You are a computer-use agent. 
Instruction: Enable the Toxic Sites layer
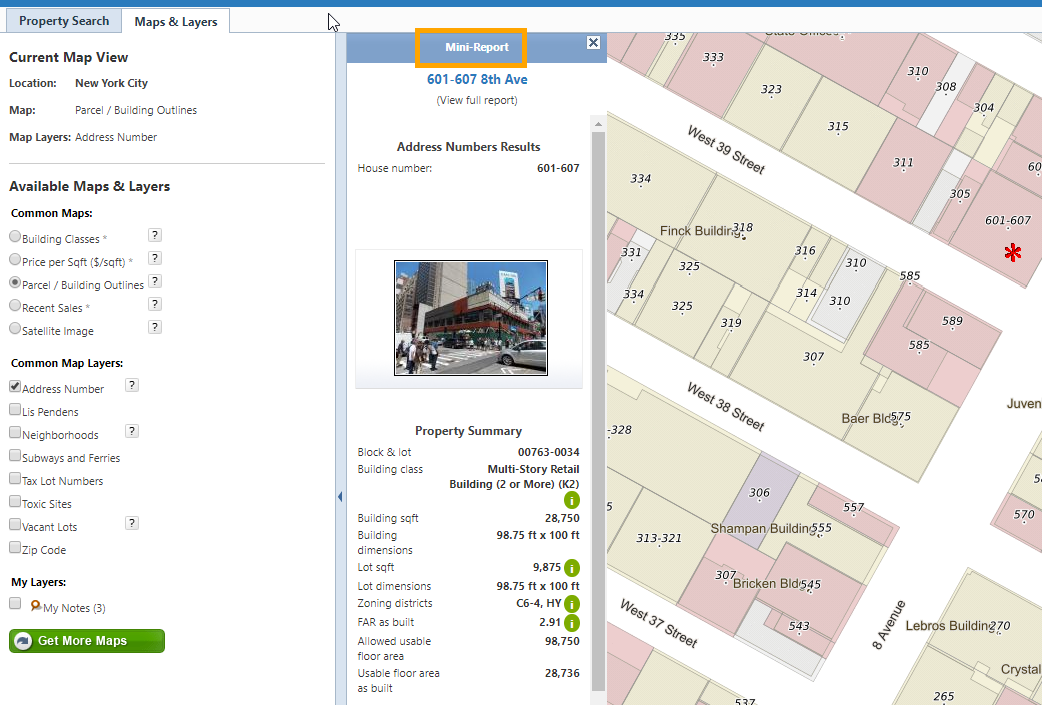(15, 502)
